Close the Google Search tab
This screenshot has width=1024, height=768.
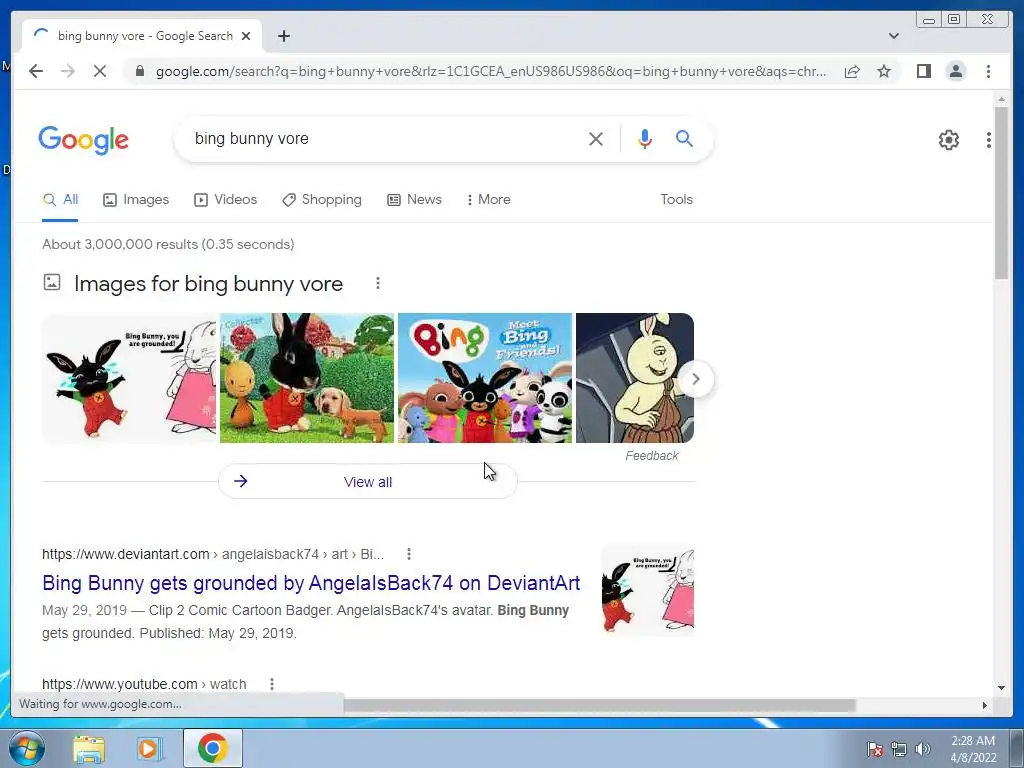pos(246,36)
